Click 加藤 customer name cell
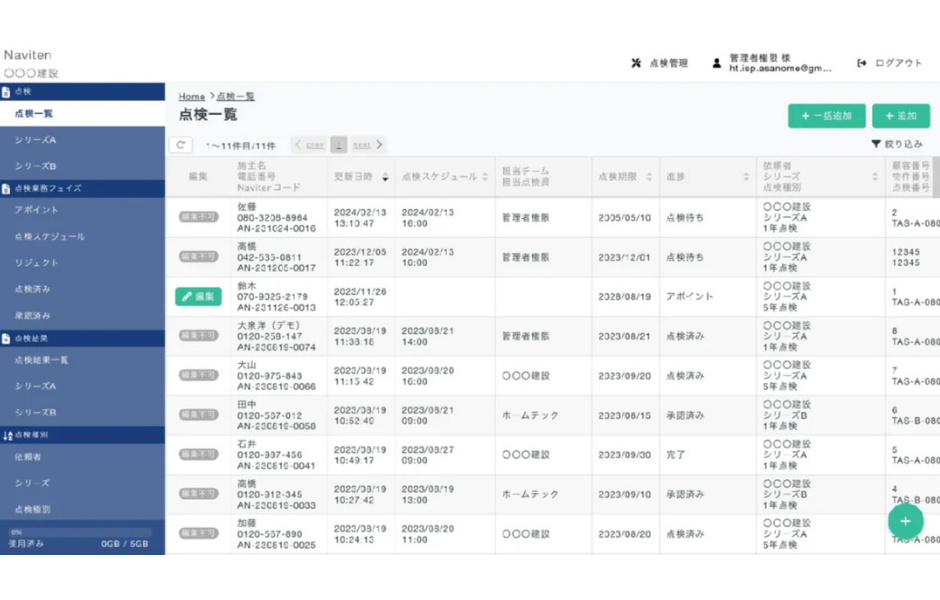Screen dimensions: 940x600 click(246, 523)
